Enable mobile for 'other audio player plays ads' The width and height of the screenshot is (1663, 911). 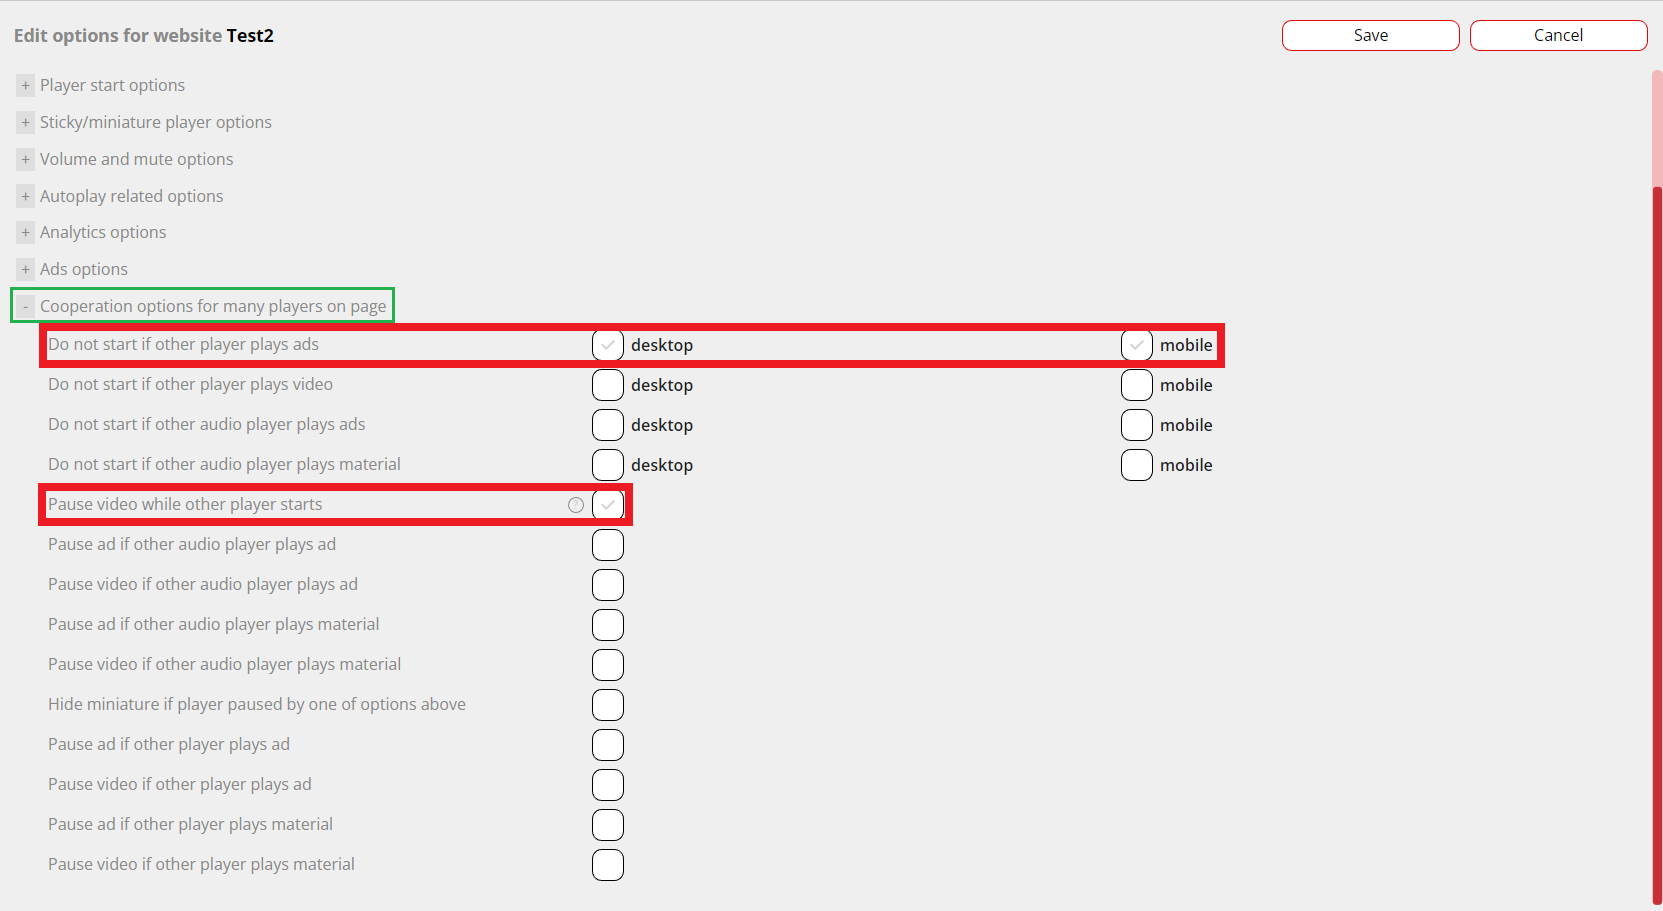point(1137,425)
